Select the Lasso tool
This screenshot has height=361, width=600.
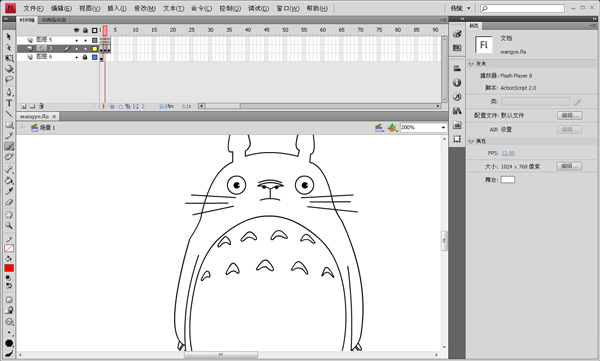pyautogui.click(x=9, y=80)
